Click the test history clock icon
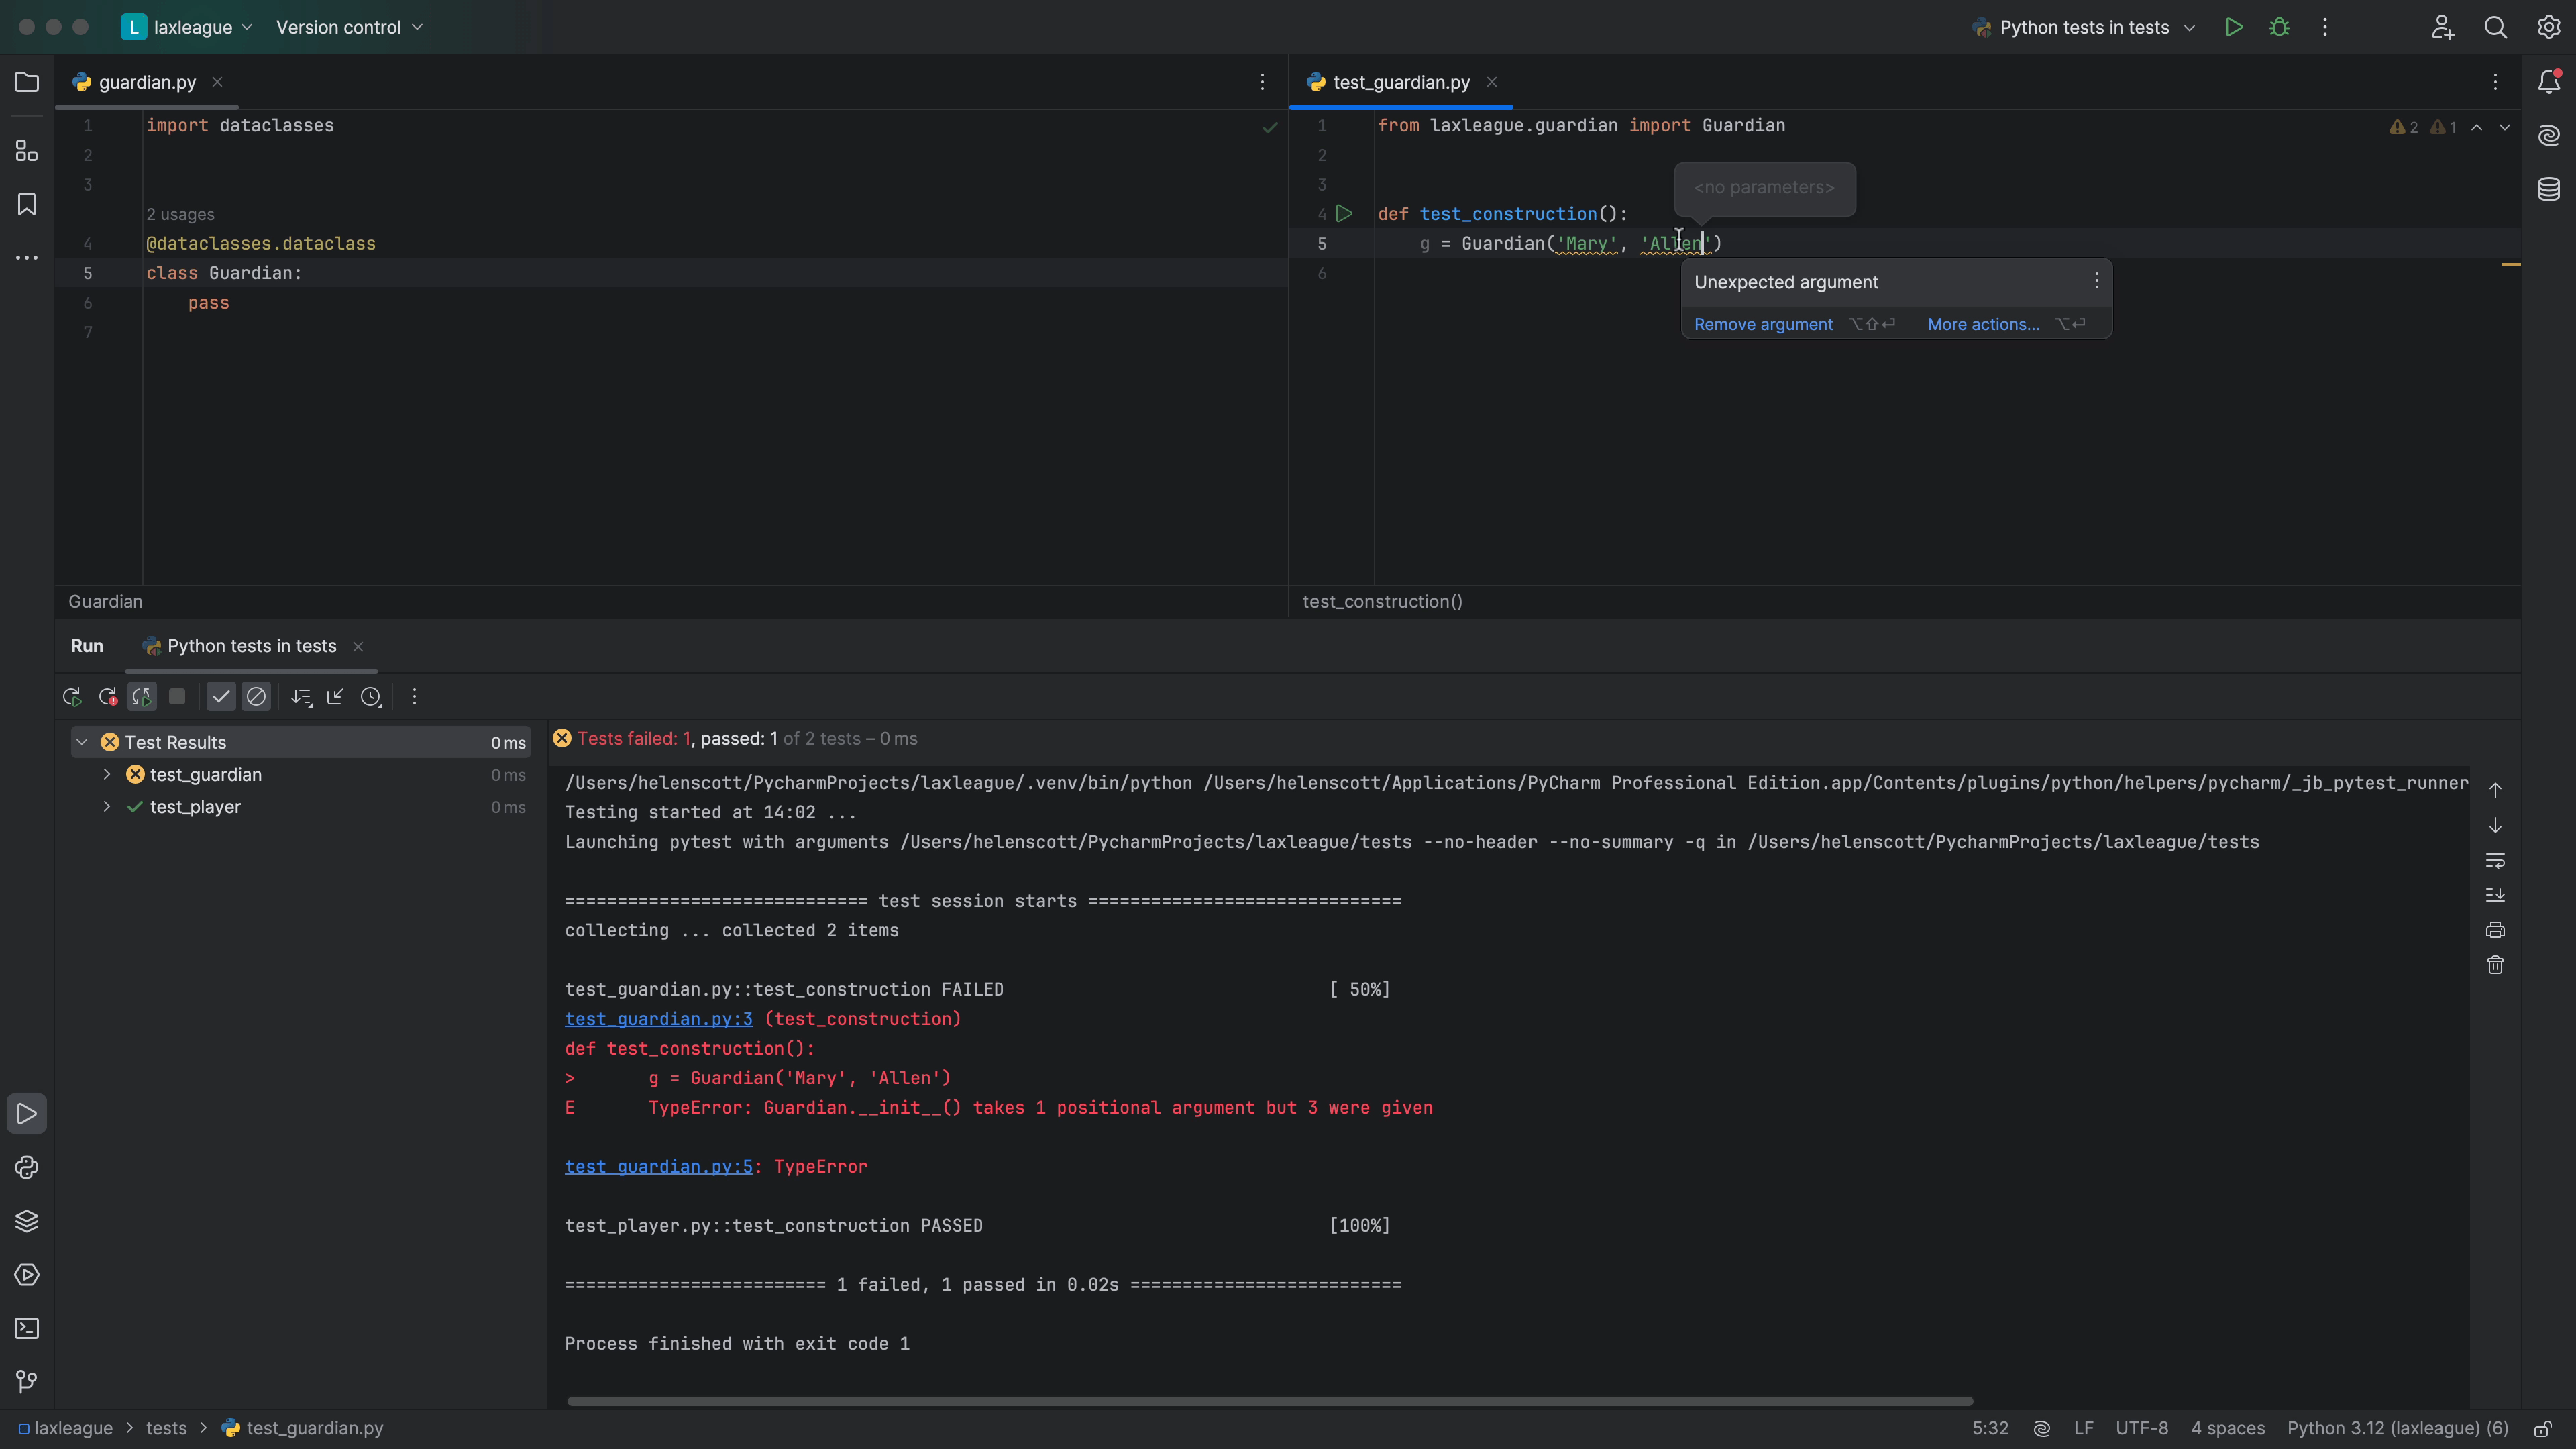The image size is (2576, 1449). coord(371,697)
